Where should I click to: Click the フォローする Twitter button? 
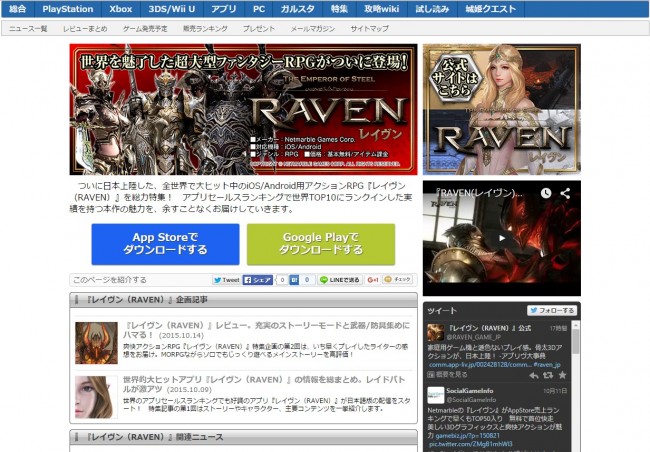point(552,310)
